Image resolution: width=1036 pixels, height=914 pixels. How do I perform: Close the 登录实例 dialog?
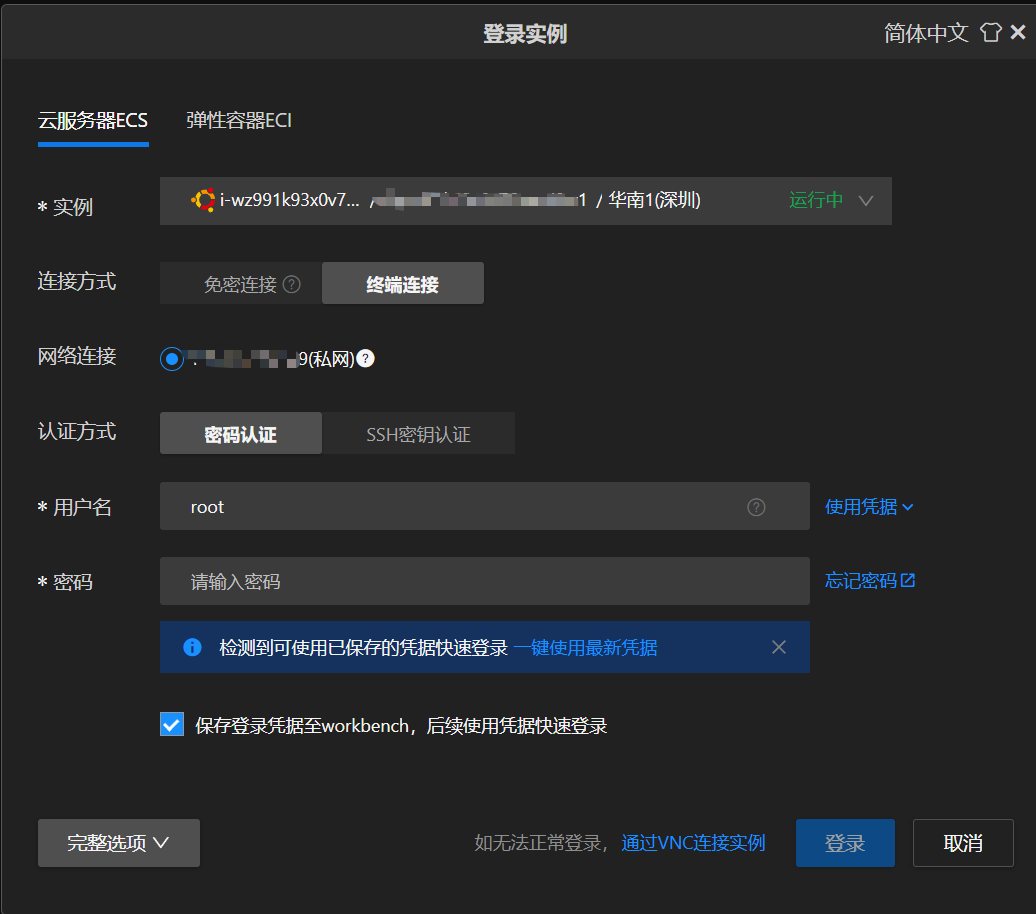(x=1018, y=32)
